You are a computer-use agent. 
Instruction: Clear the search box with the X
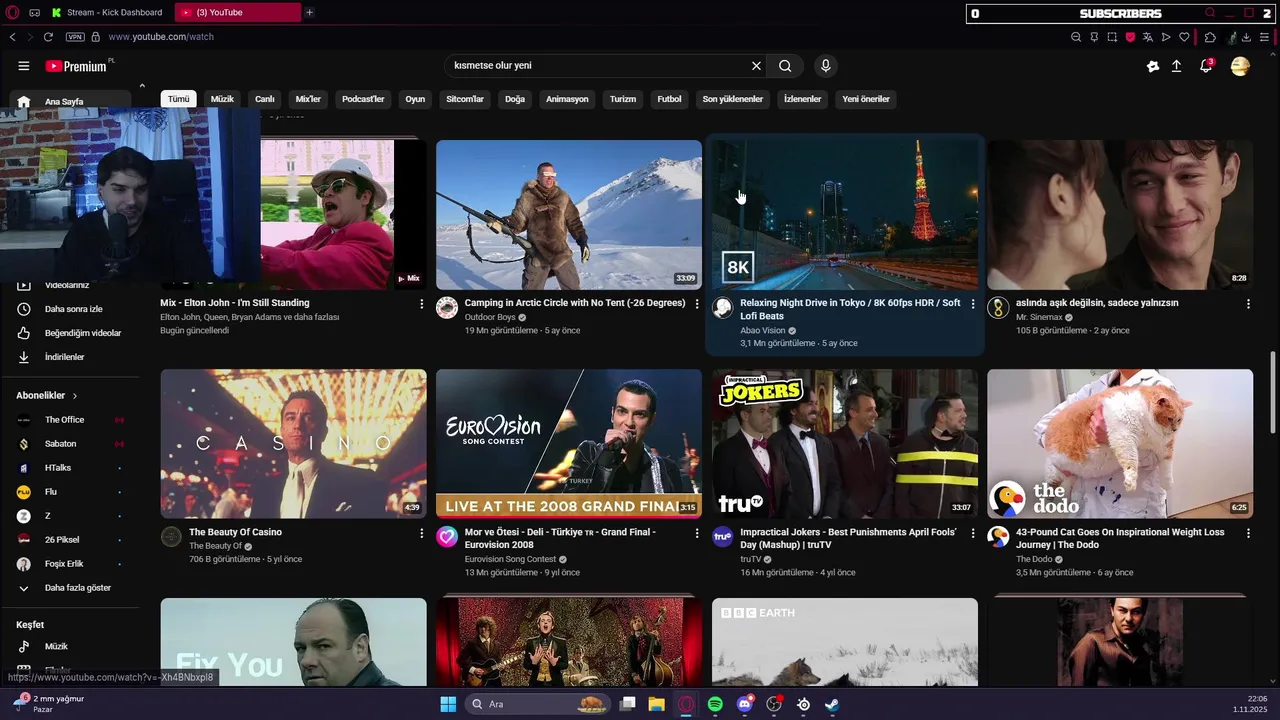click(x=756, y=66)
